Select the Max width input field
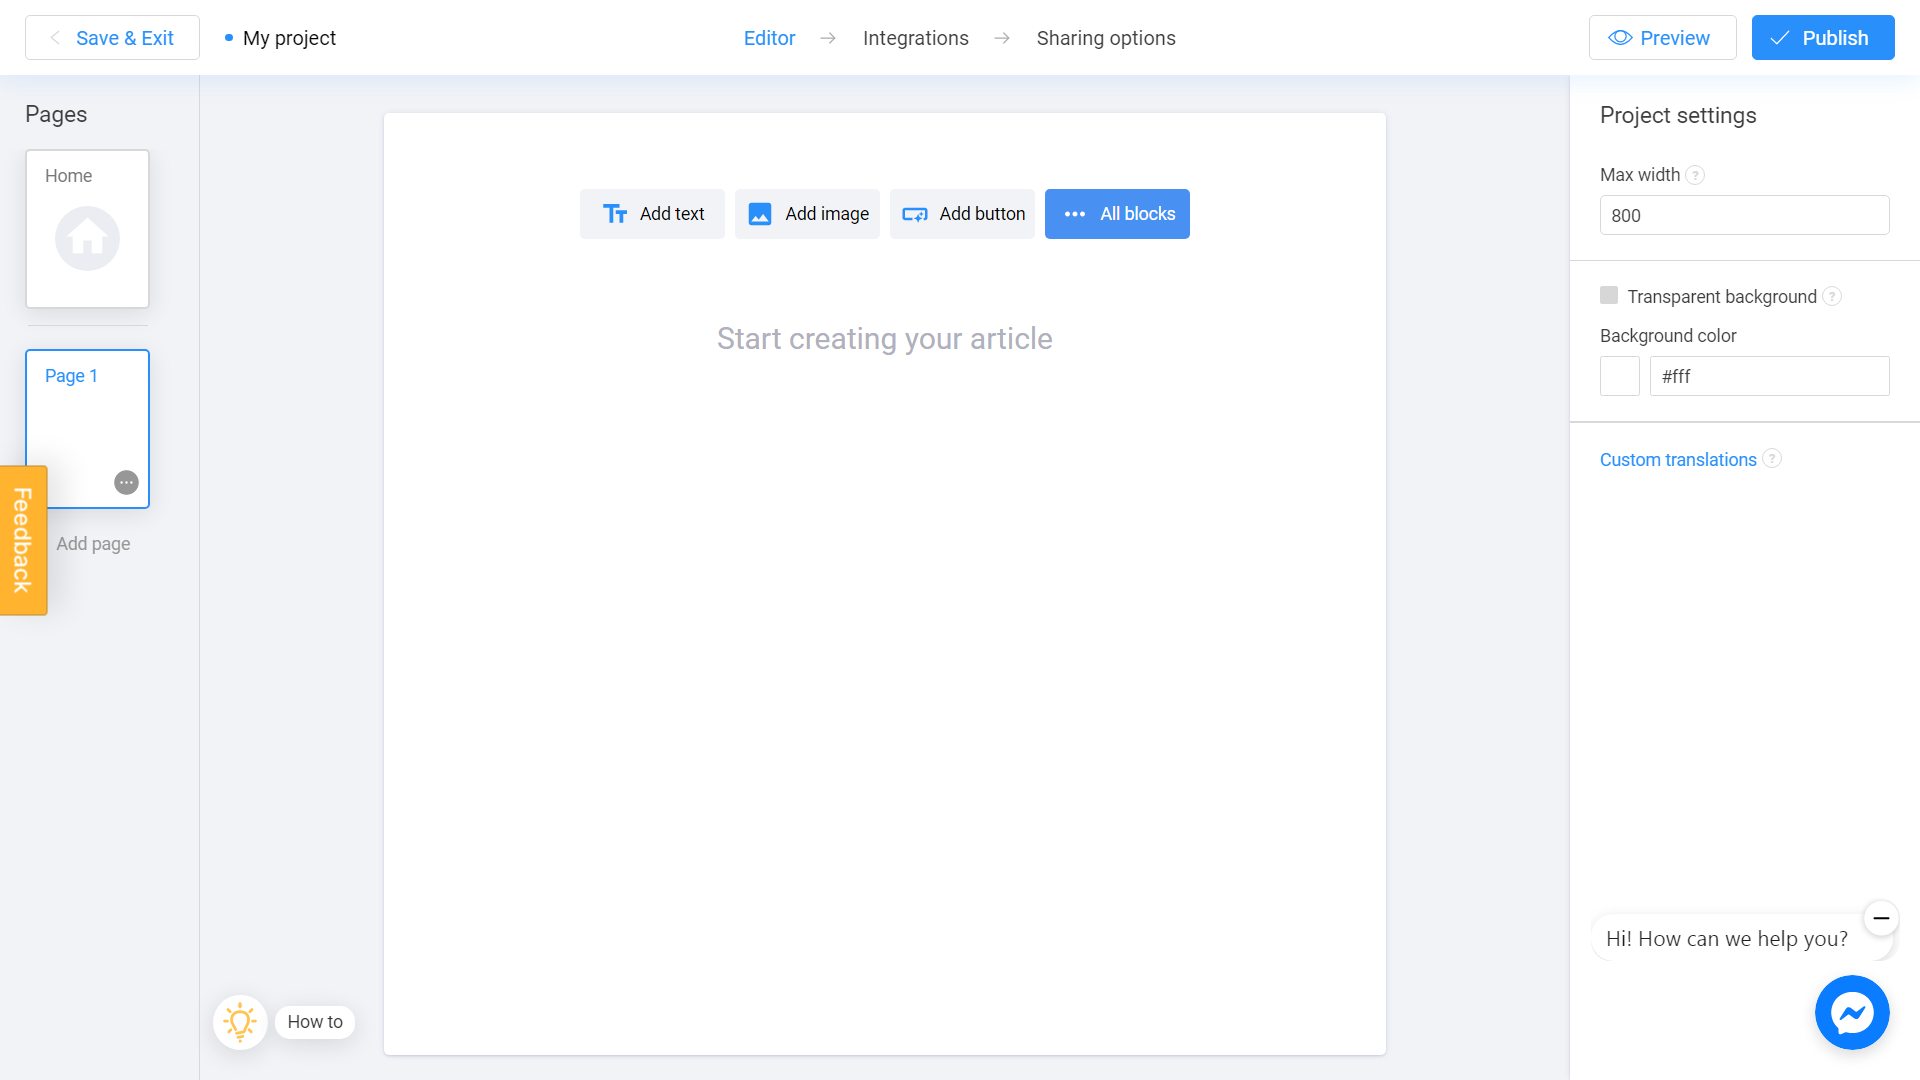 tap(1745, 215)
